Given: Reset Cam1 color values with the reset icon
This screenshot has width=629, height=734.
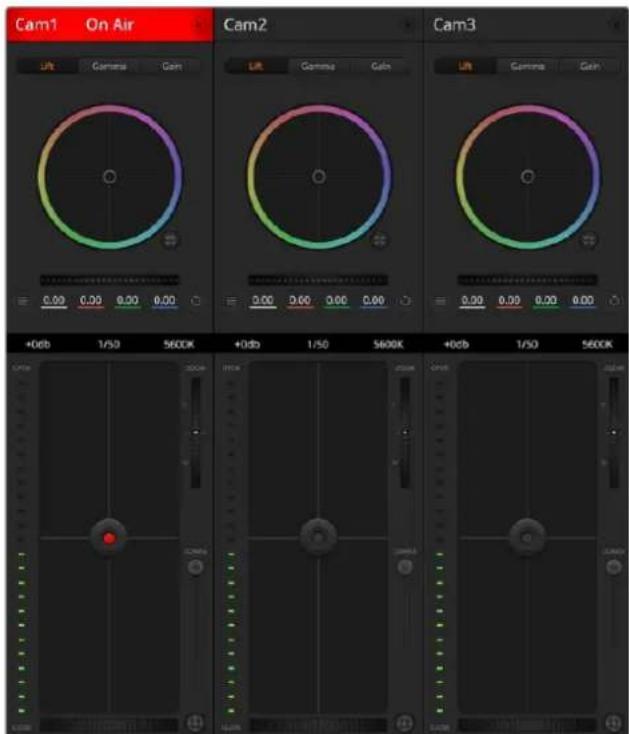Looking at the screenshot, I should coord(196,301).
